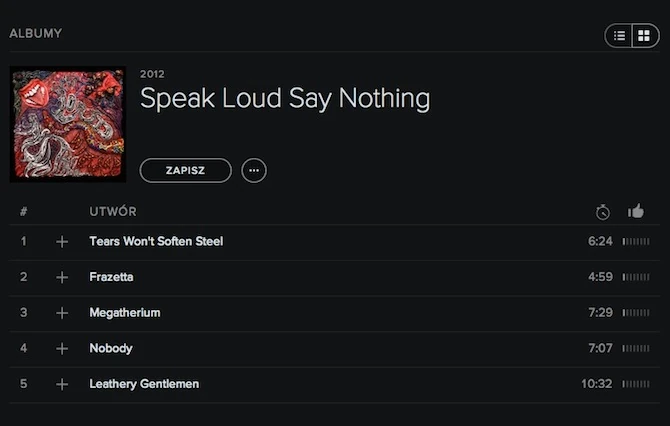Select the Leathery Gentlemen track title
Screen dimensions: 670x426
tap(144, 384)
